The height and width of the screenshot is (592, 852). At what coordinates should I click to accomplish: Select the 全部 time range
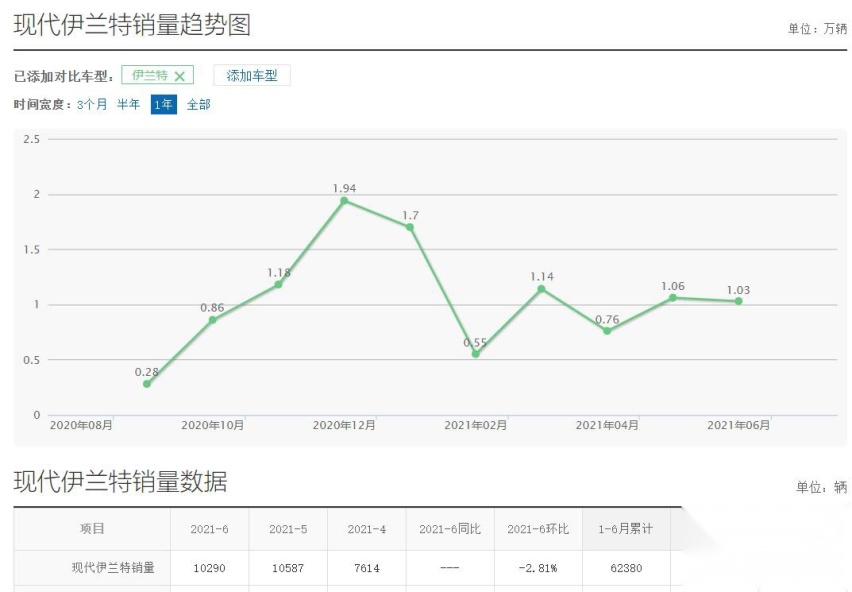(x=198, y=104)
